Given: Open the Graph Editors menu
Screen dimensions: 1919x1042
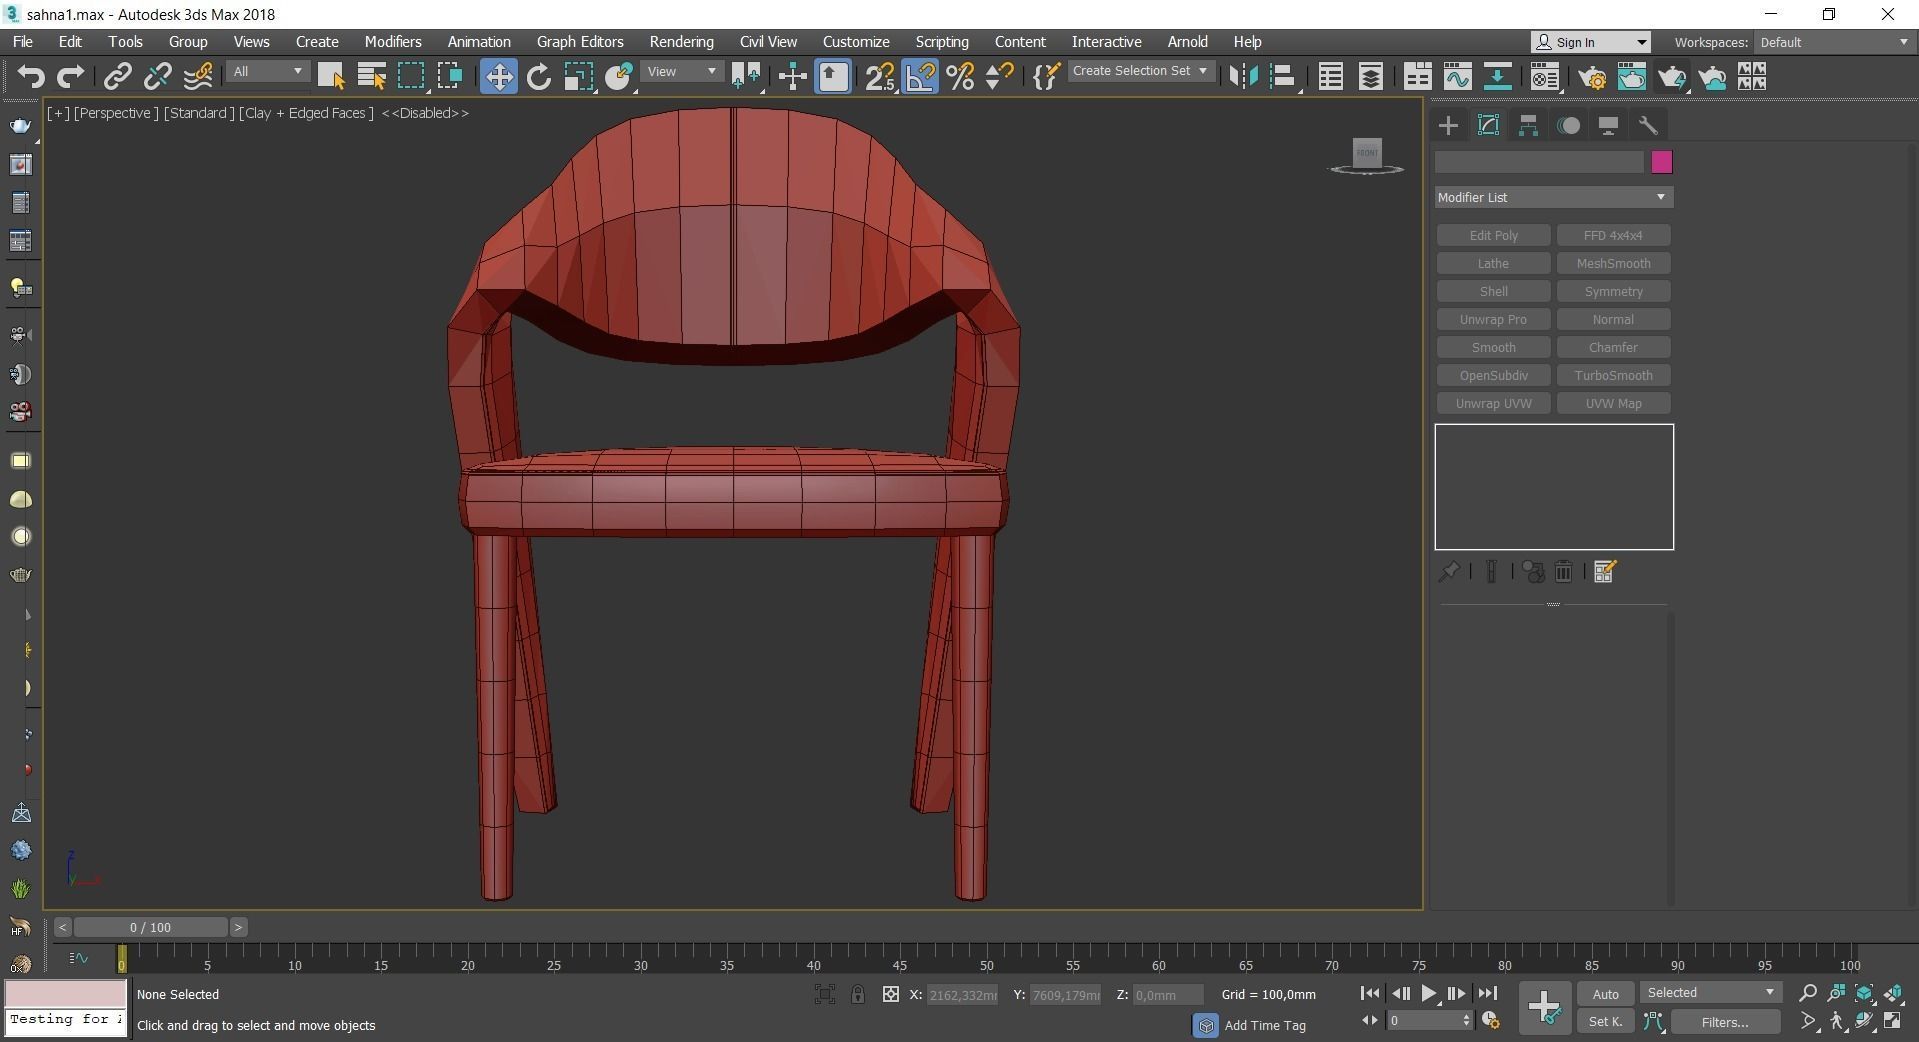Looking at the screenshot, I should point(580,42).
